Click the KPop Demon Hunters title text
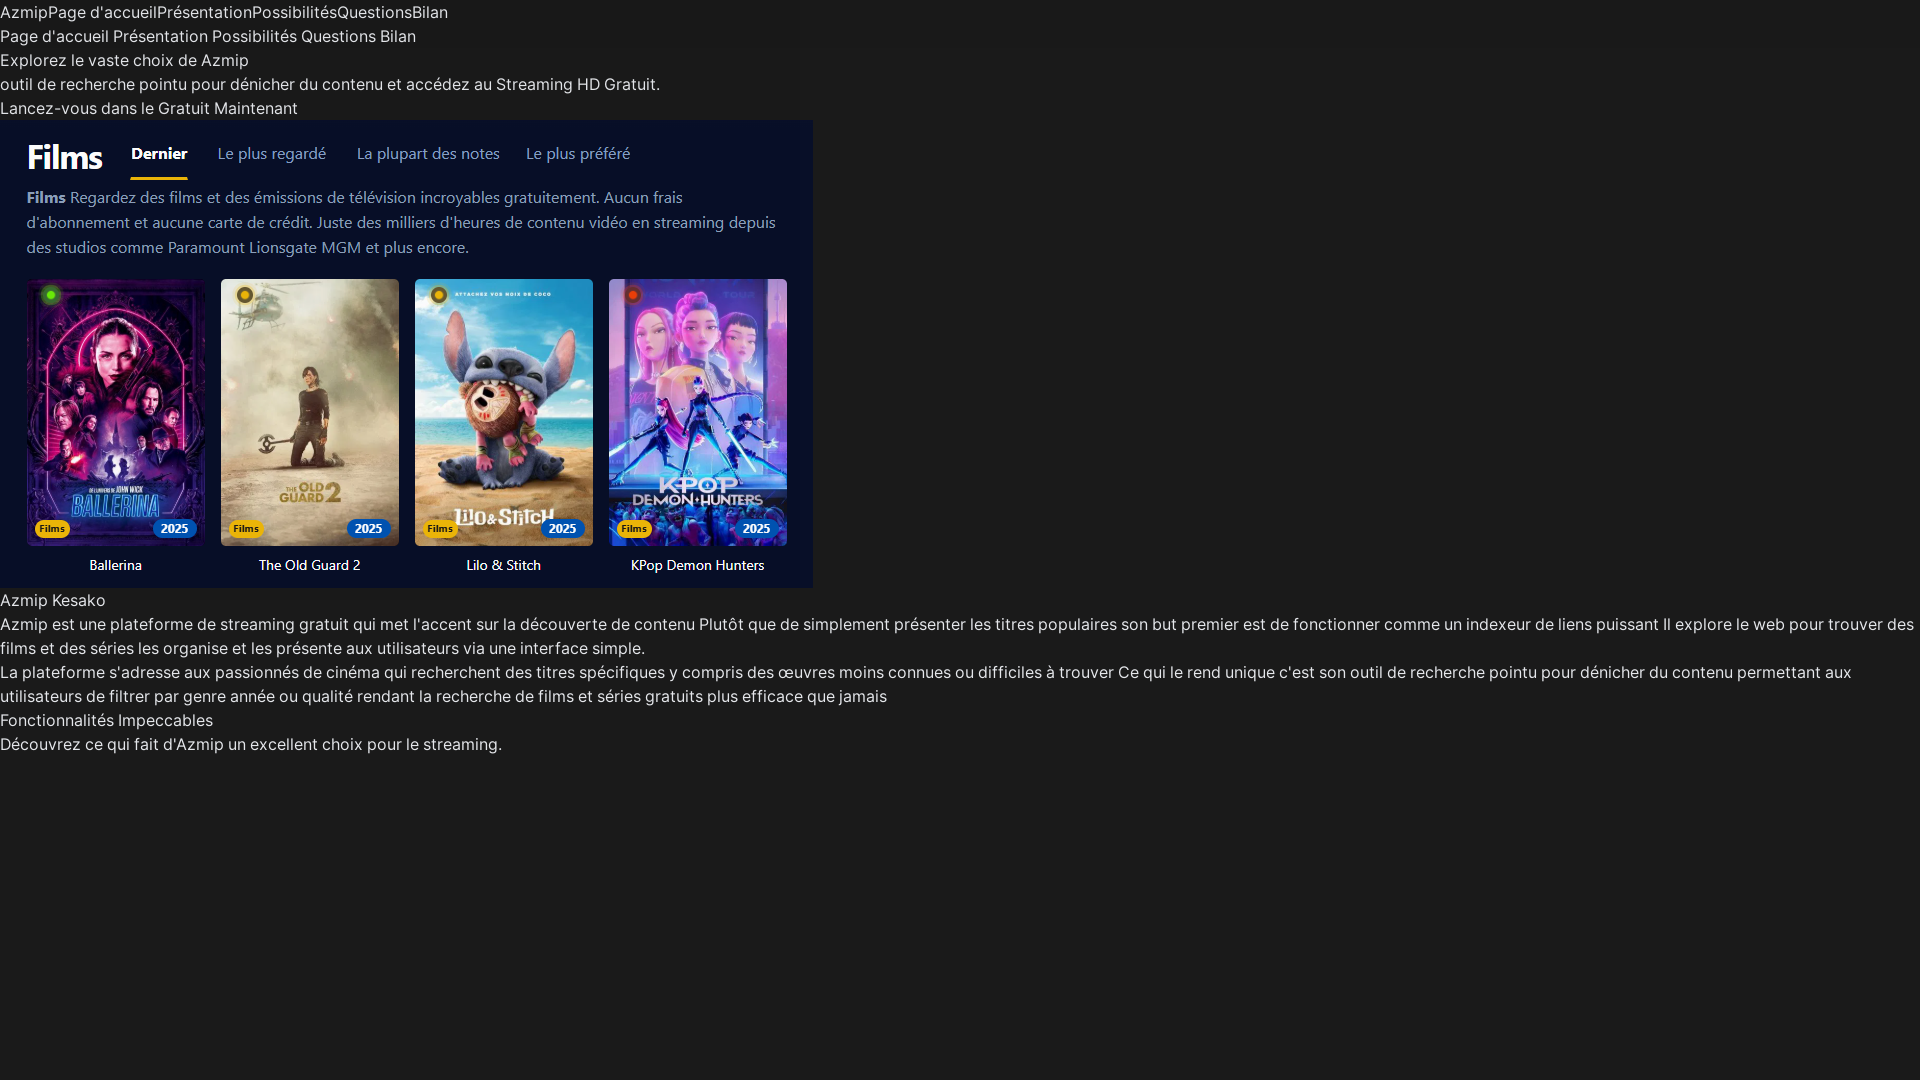The height and width of the screenshot is (1080, 1920). 698,565
